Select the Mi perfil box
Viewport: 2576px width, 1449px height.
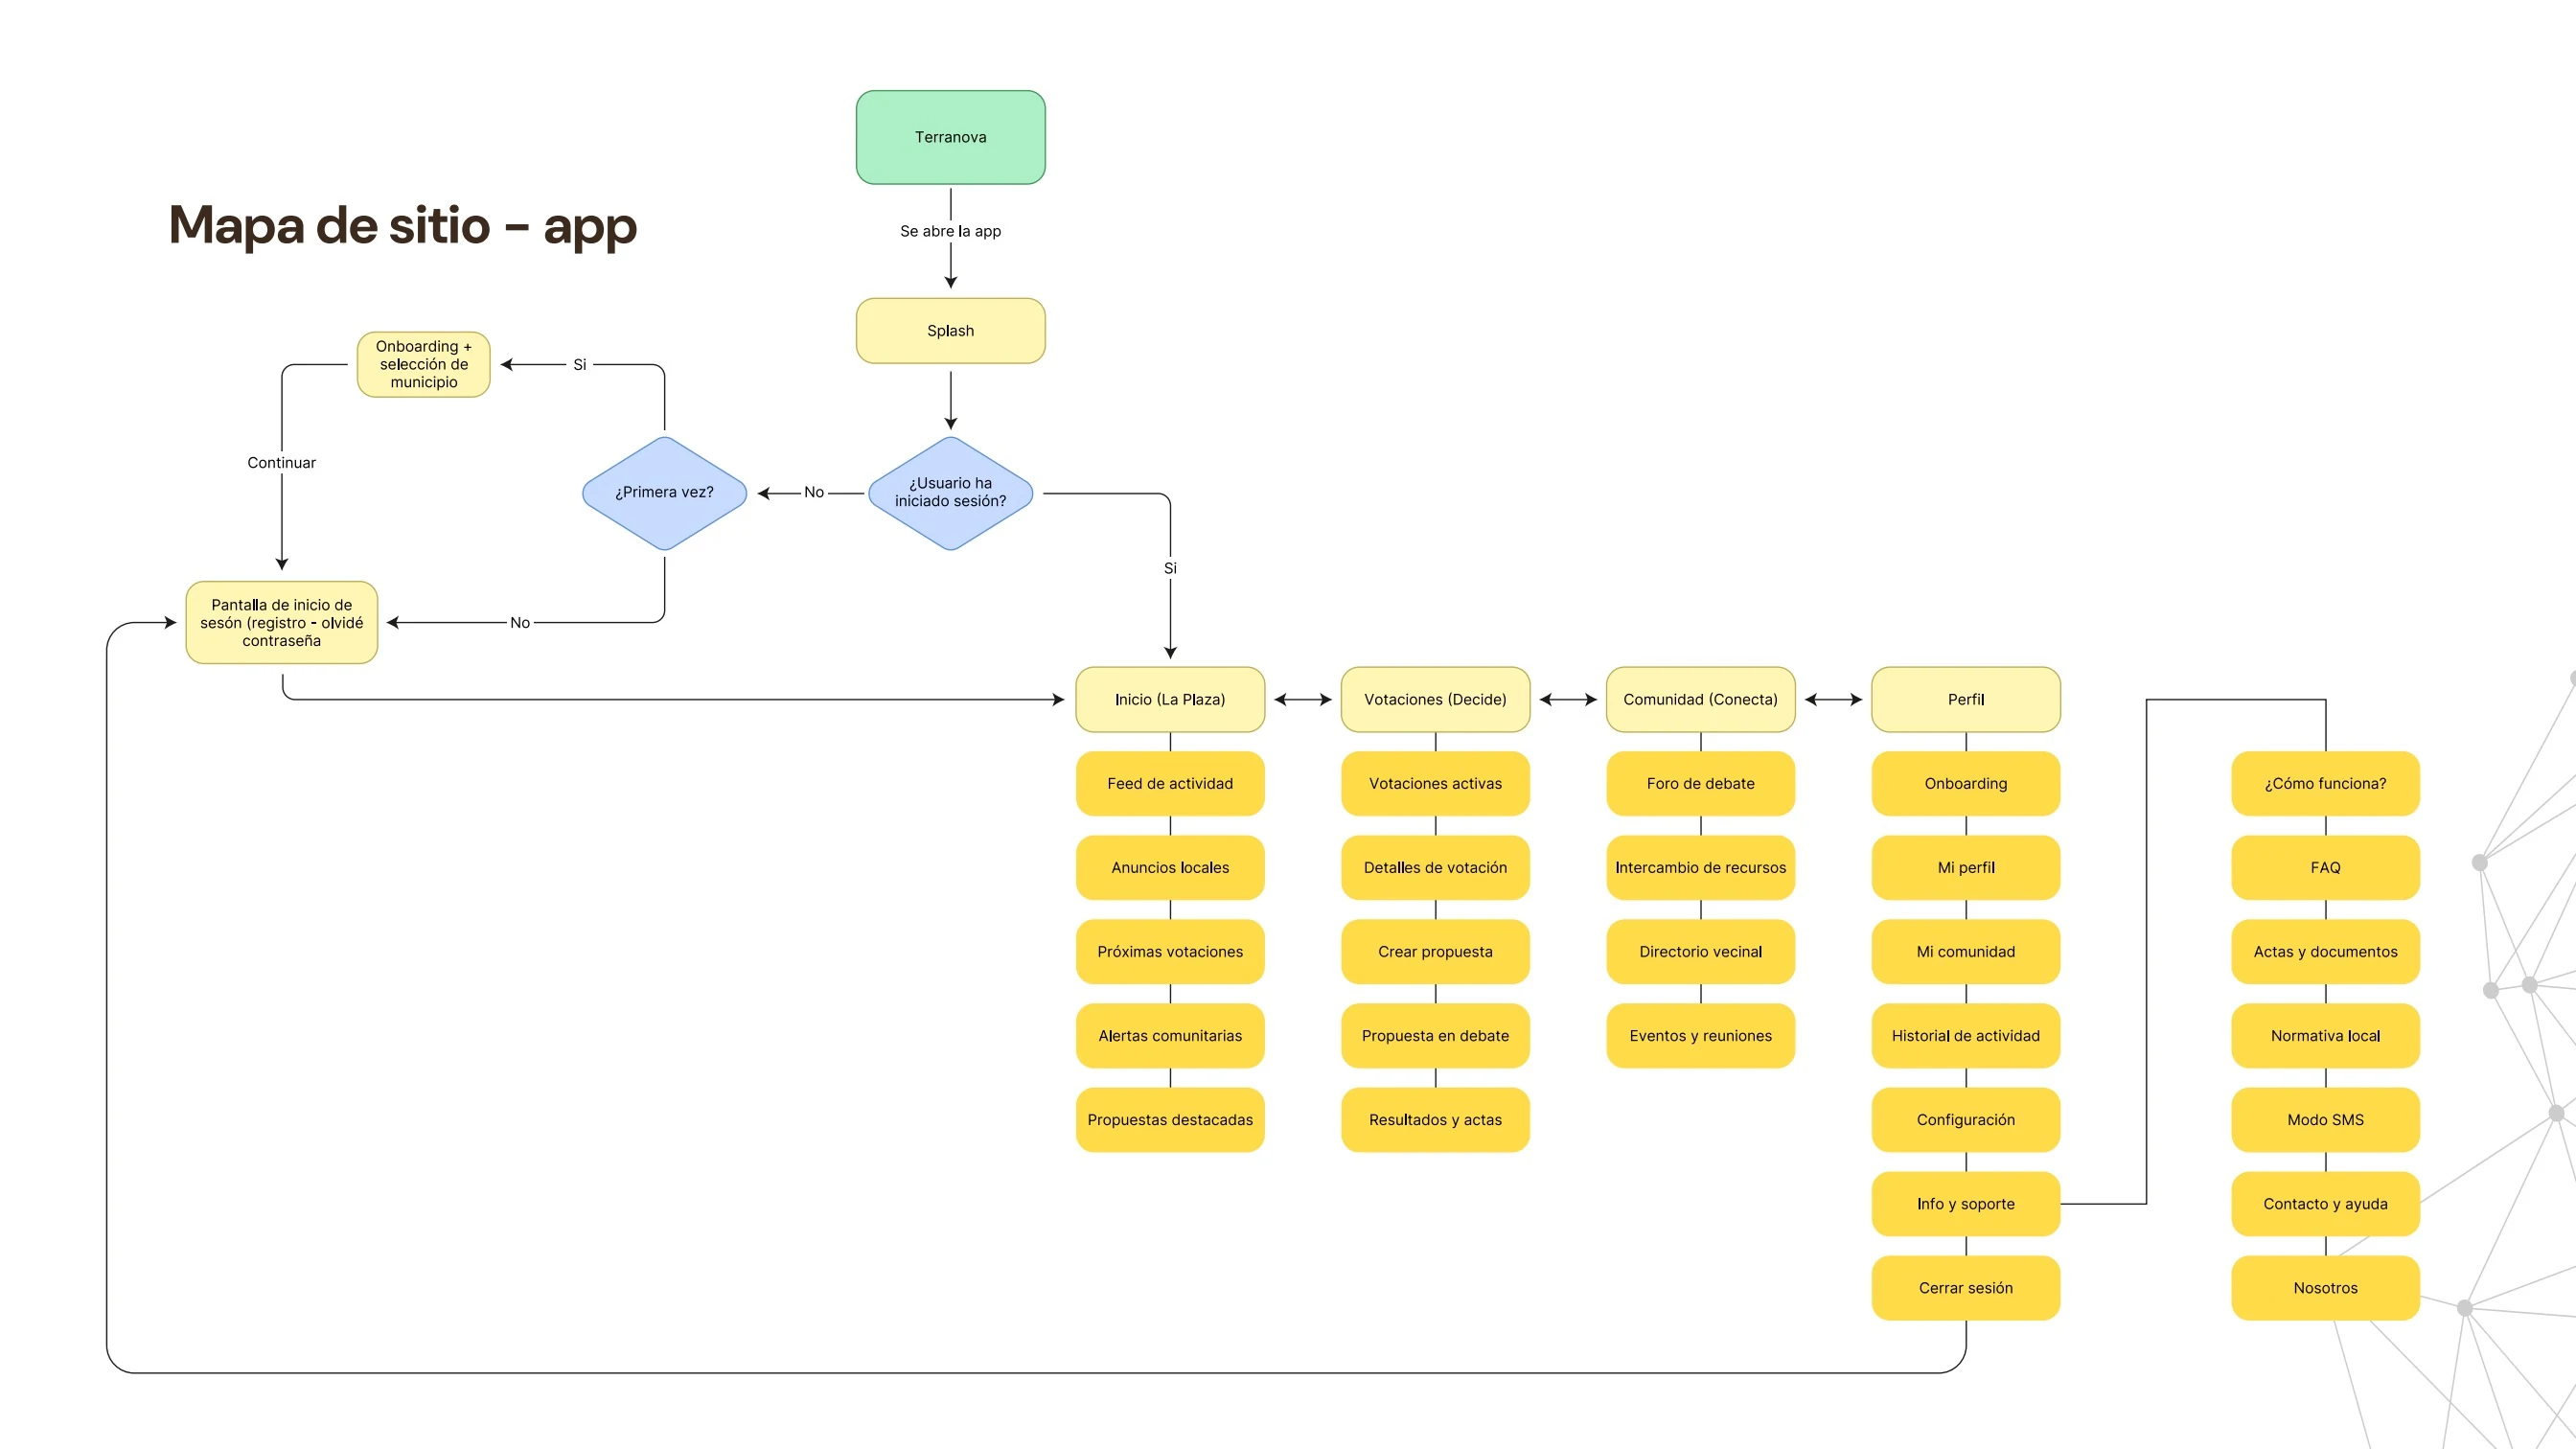(x=1966, y=867)
